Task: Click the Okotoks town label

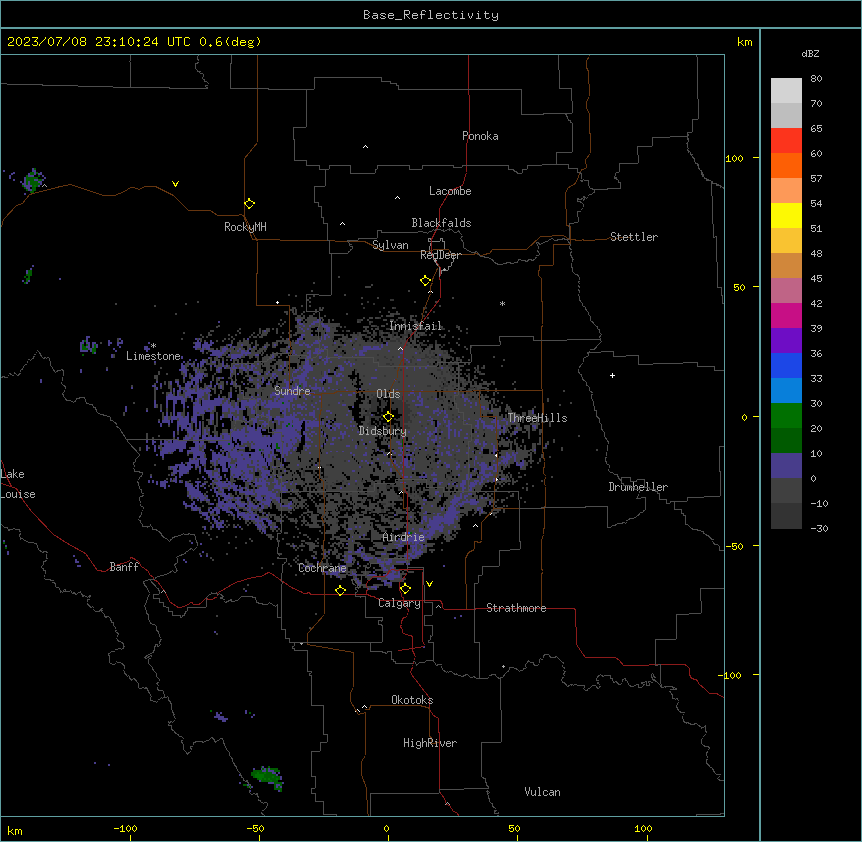Action: coord(412,700)
